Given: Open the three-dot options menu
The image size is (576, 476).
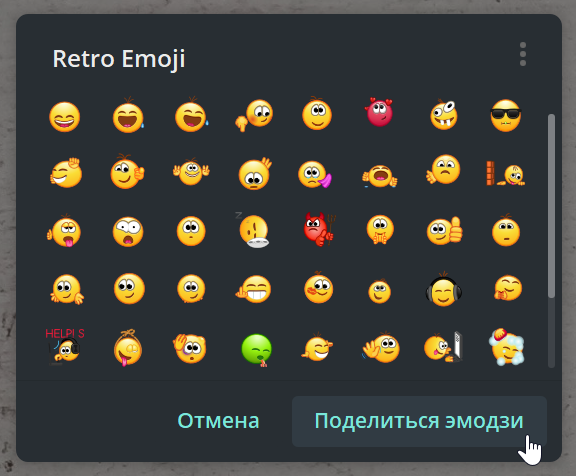Looking at the screenshot, I should coord(523,54).
